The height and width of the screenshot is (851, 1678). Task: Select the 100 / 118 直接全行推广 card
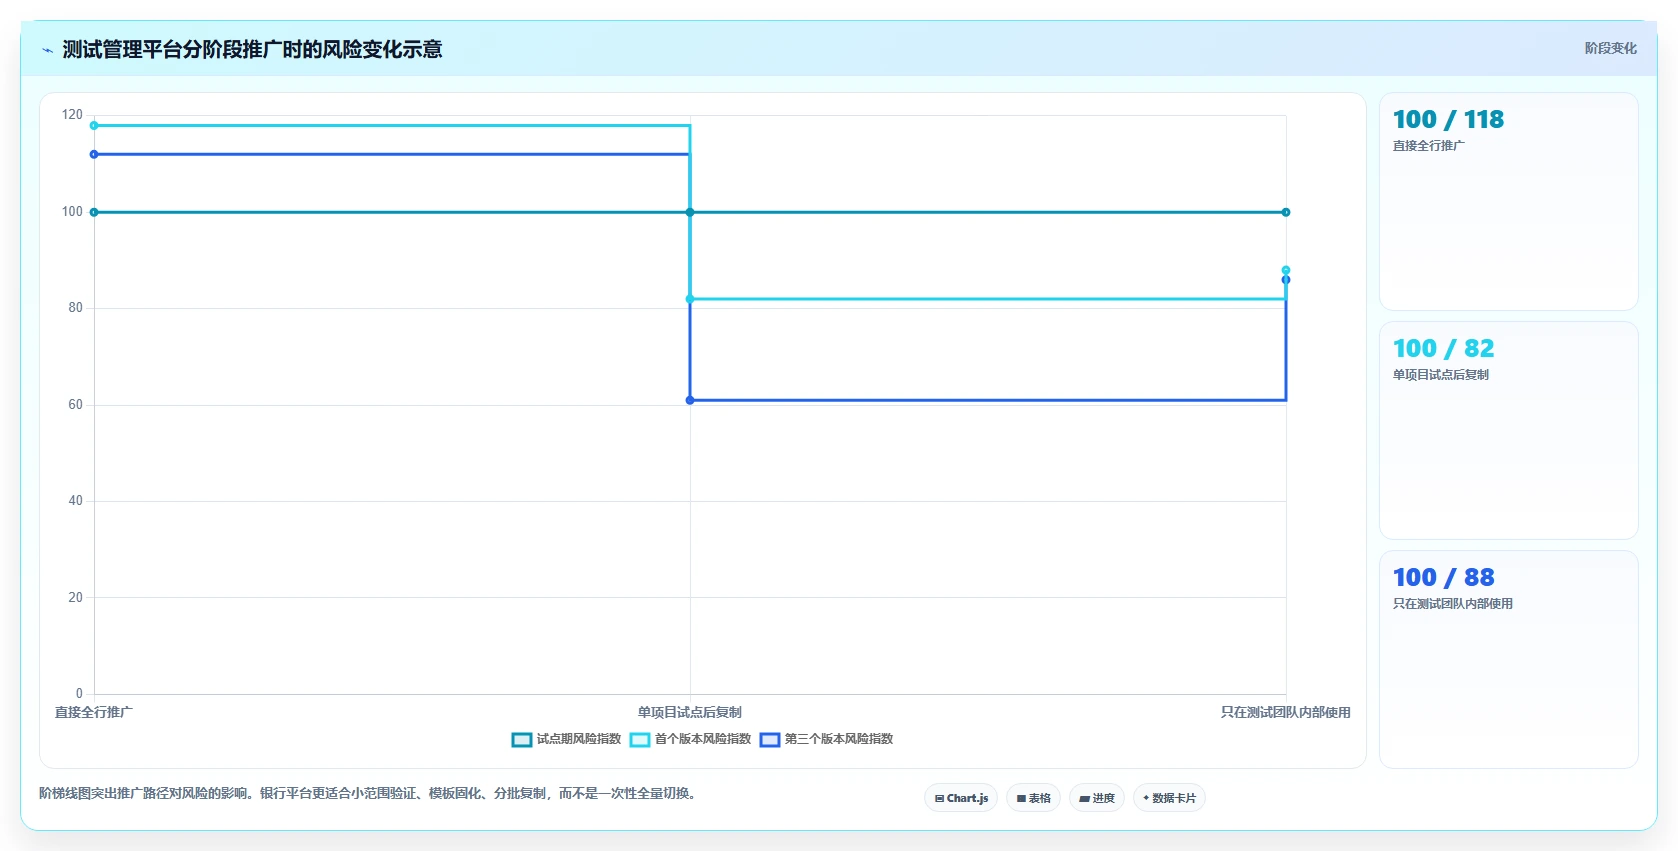tap(1509, 202)
